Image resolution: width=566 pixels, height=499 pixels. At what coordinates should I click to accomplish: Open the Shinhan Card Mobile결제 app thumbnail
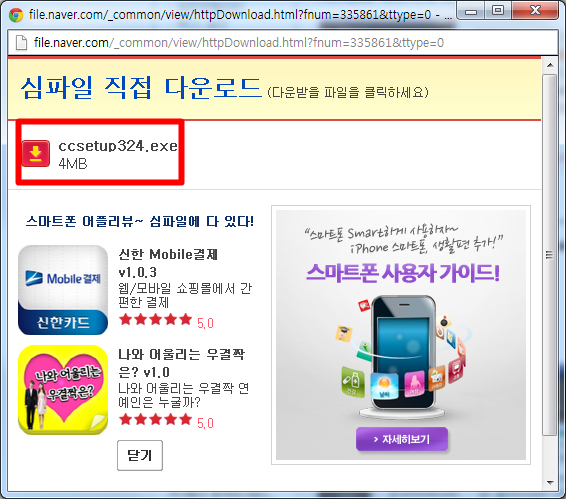click(x=63, y=290)
